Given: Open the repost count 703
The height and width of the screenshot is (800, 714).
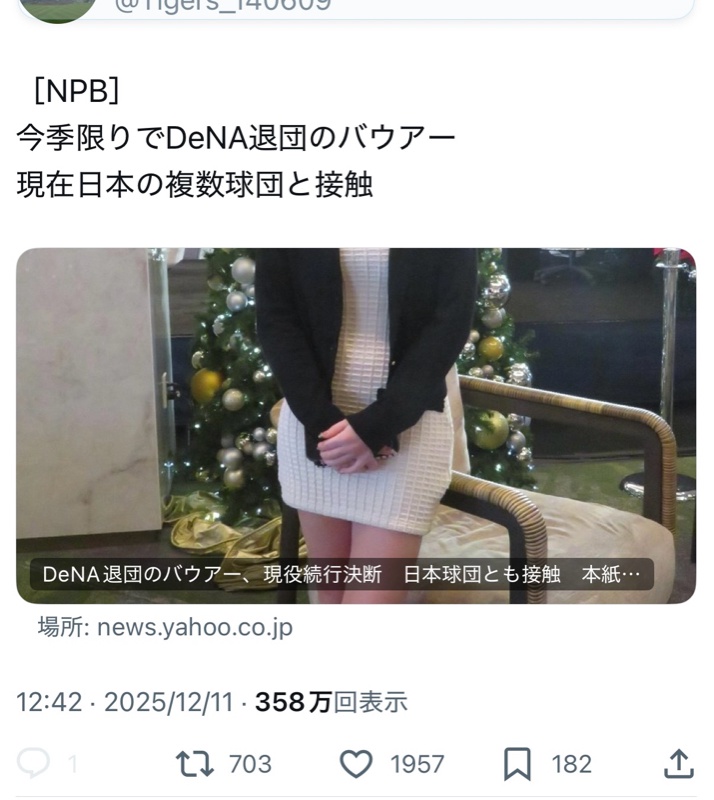Looking at the screenshot, I should point(250,764).
